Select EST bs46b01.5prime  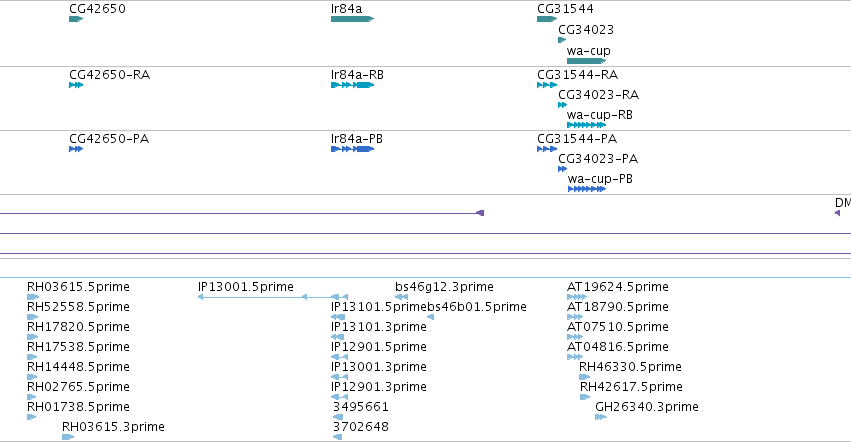click(477, 307)
